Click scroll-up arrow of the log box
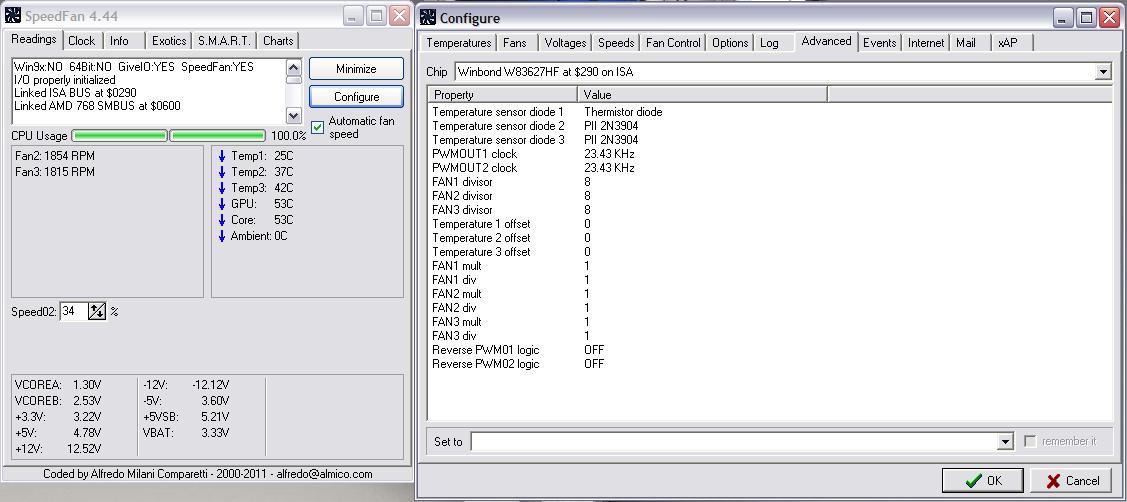1127x502 pixels. (293, 67)
